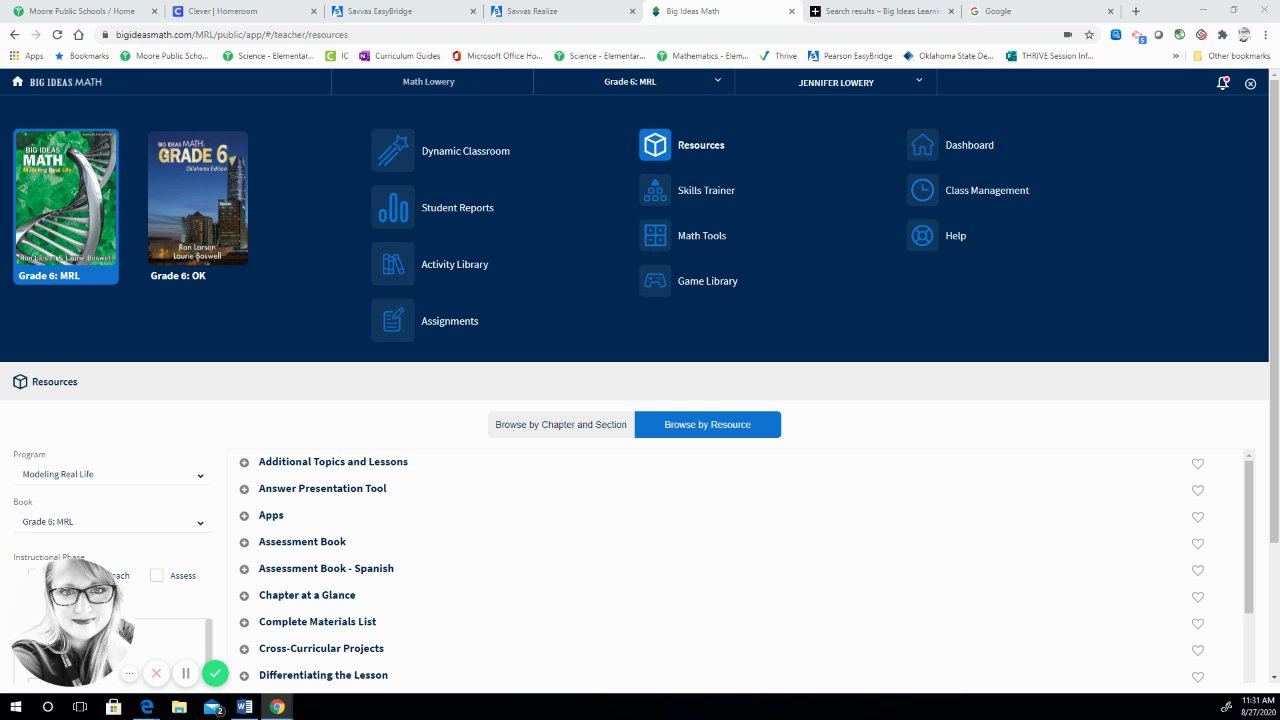The width and height of the screenshot is (1280, 720).
Task: Cancel recording with the red X button
Action: [156, 674]
